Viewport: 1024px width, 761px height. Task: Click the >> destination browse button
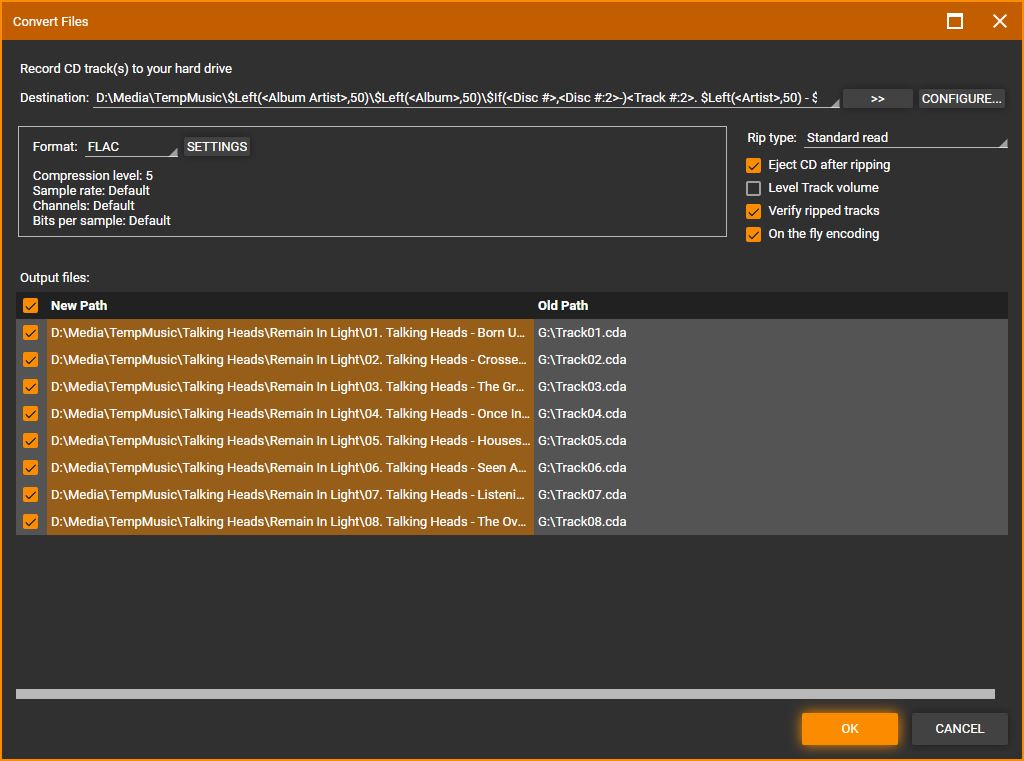tap(877, 99)
